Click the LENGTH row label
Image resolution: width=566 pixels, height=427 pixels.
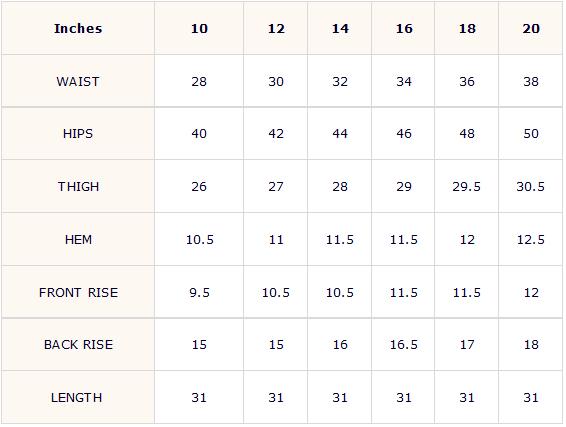(x=78, y=397)
